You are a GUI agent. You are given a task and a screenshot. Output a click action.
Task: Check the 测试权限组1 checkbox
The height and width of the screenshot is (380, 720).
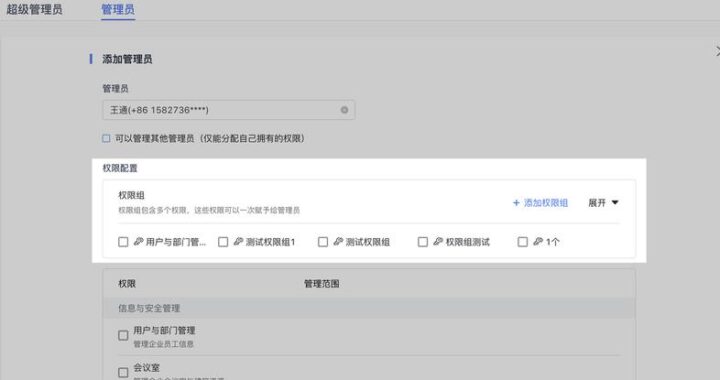tap(223, 242)
